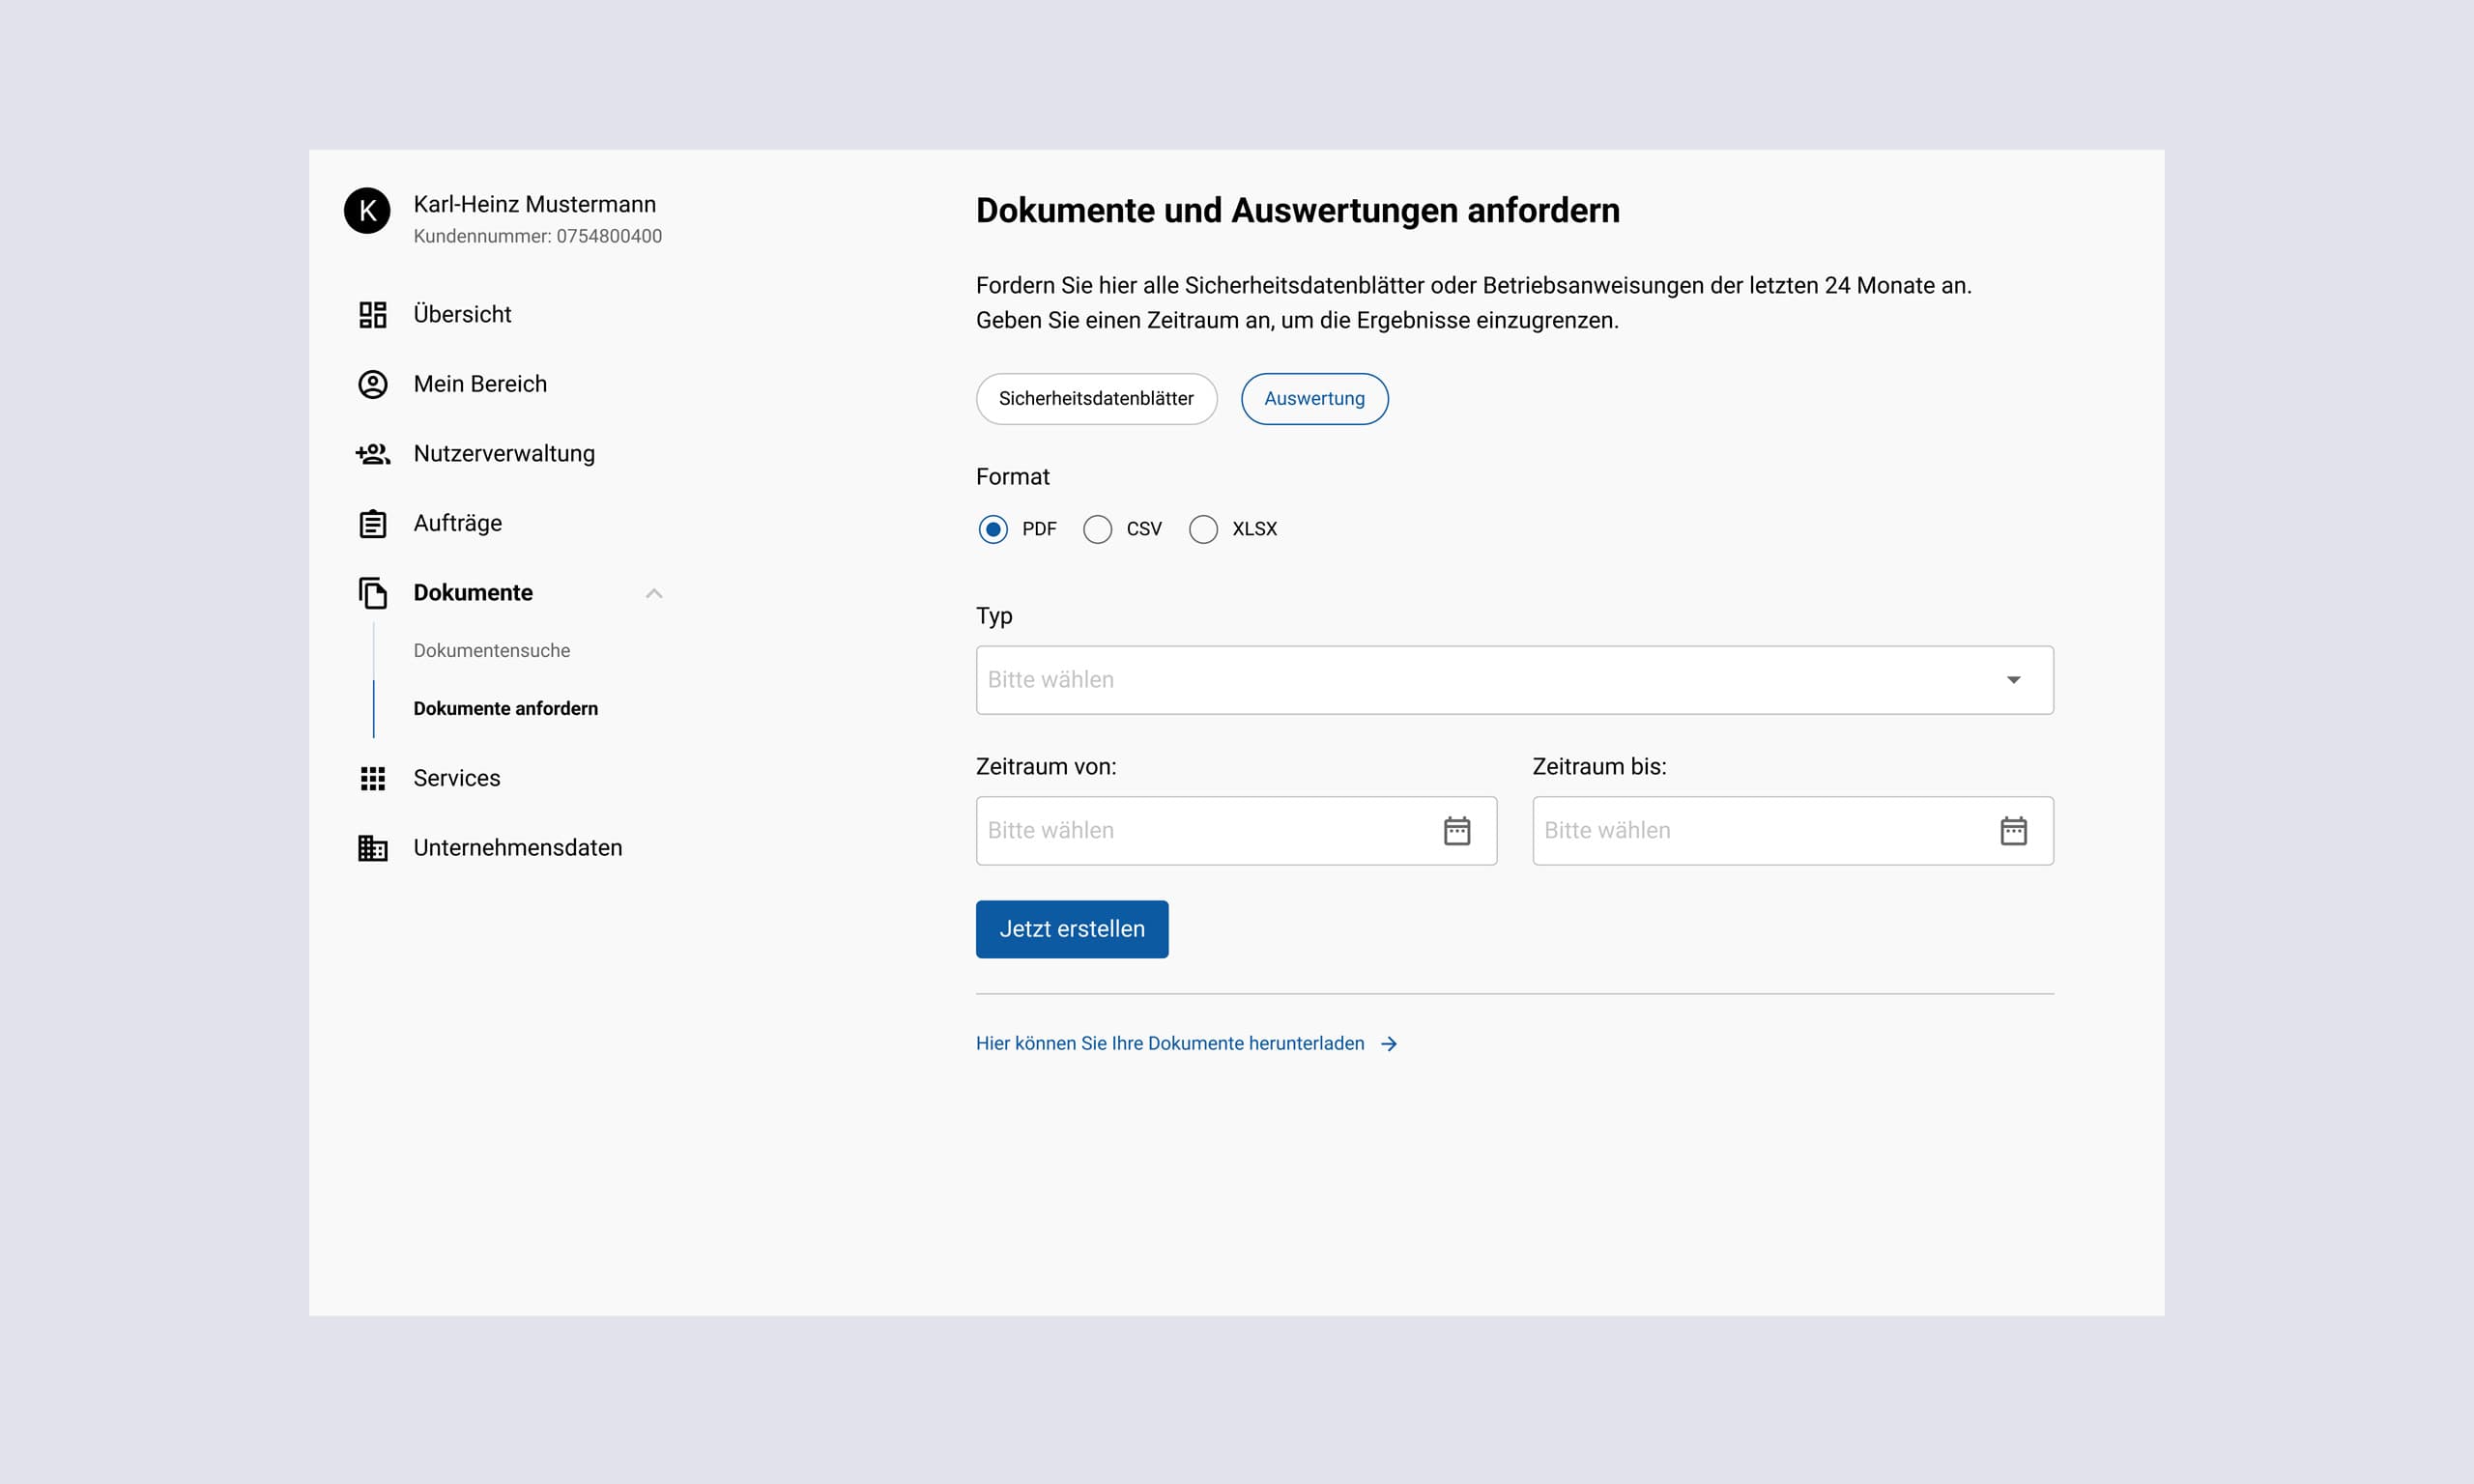Select the CSV format radio button
The width and height of the screenshot is (2474, 1484).
click(x=1098, y=528)
